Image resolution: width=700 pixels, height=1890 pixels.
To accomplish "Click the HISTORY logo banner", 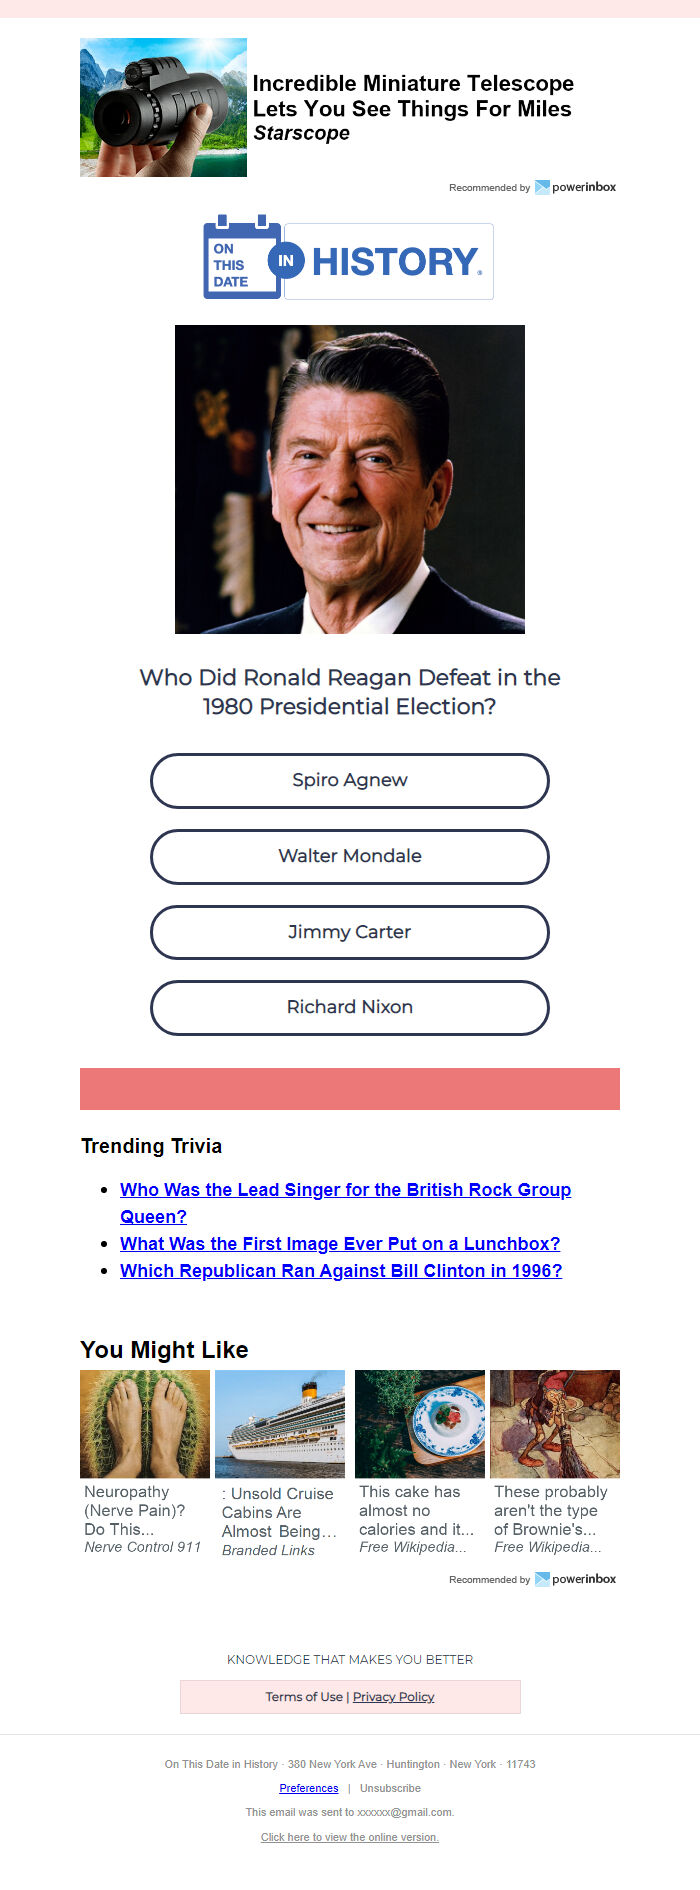I will (389, 261).
